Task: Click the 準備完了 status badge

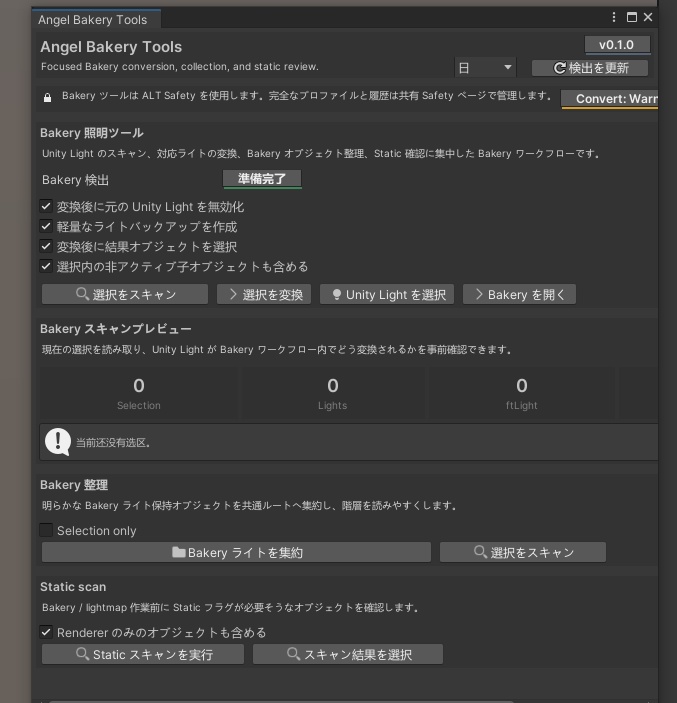Action: point(262,179)
